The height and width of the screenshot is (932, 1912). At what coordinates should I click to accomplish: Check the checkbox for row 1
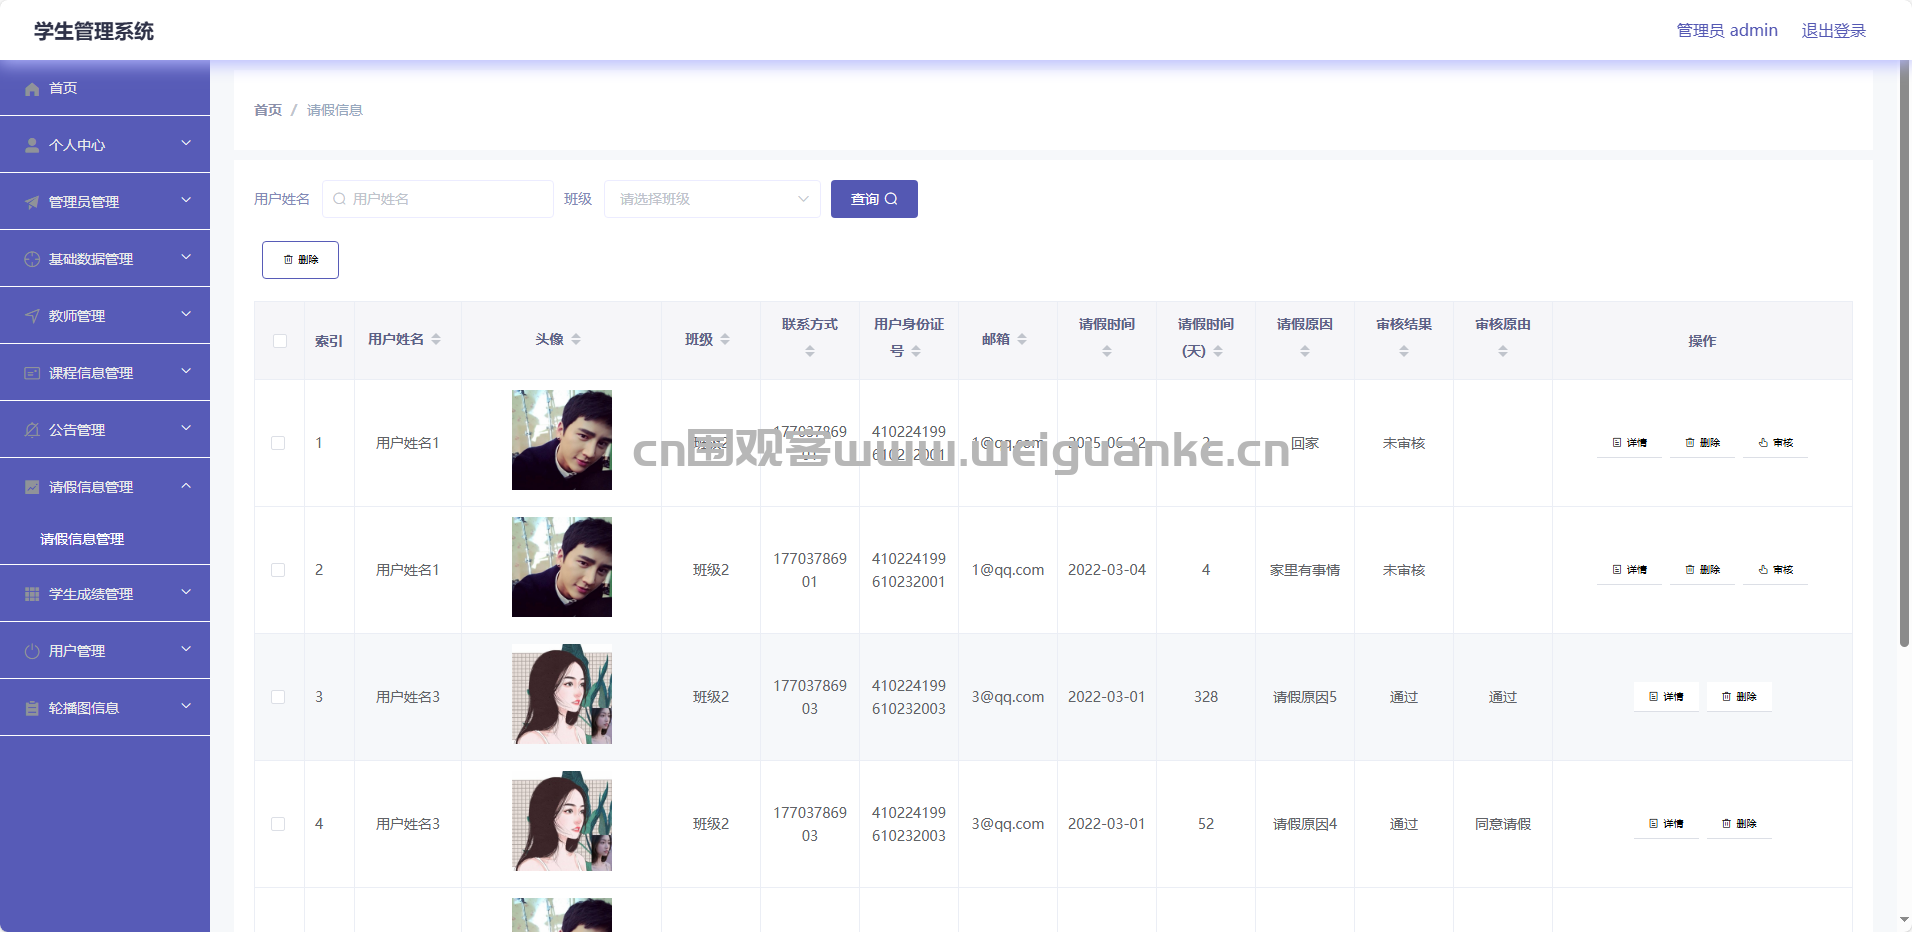pyautogui.click(x=278, y=443)
